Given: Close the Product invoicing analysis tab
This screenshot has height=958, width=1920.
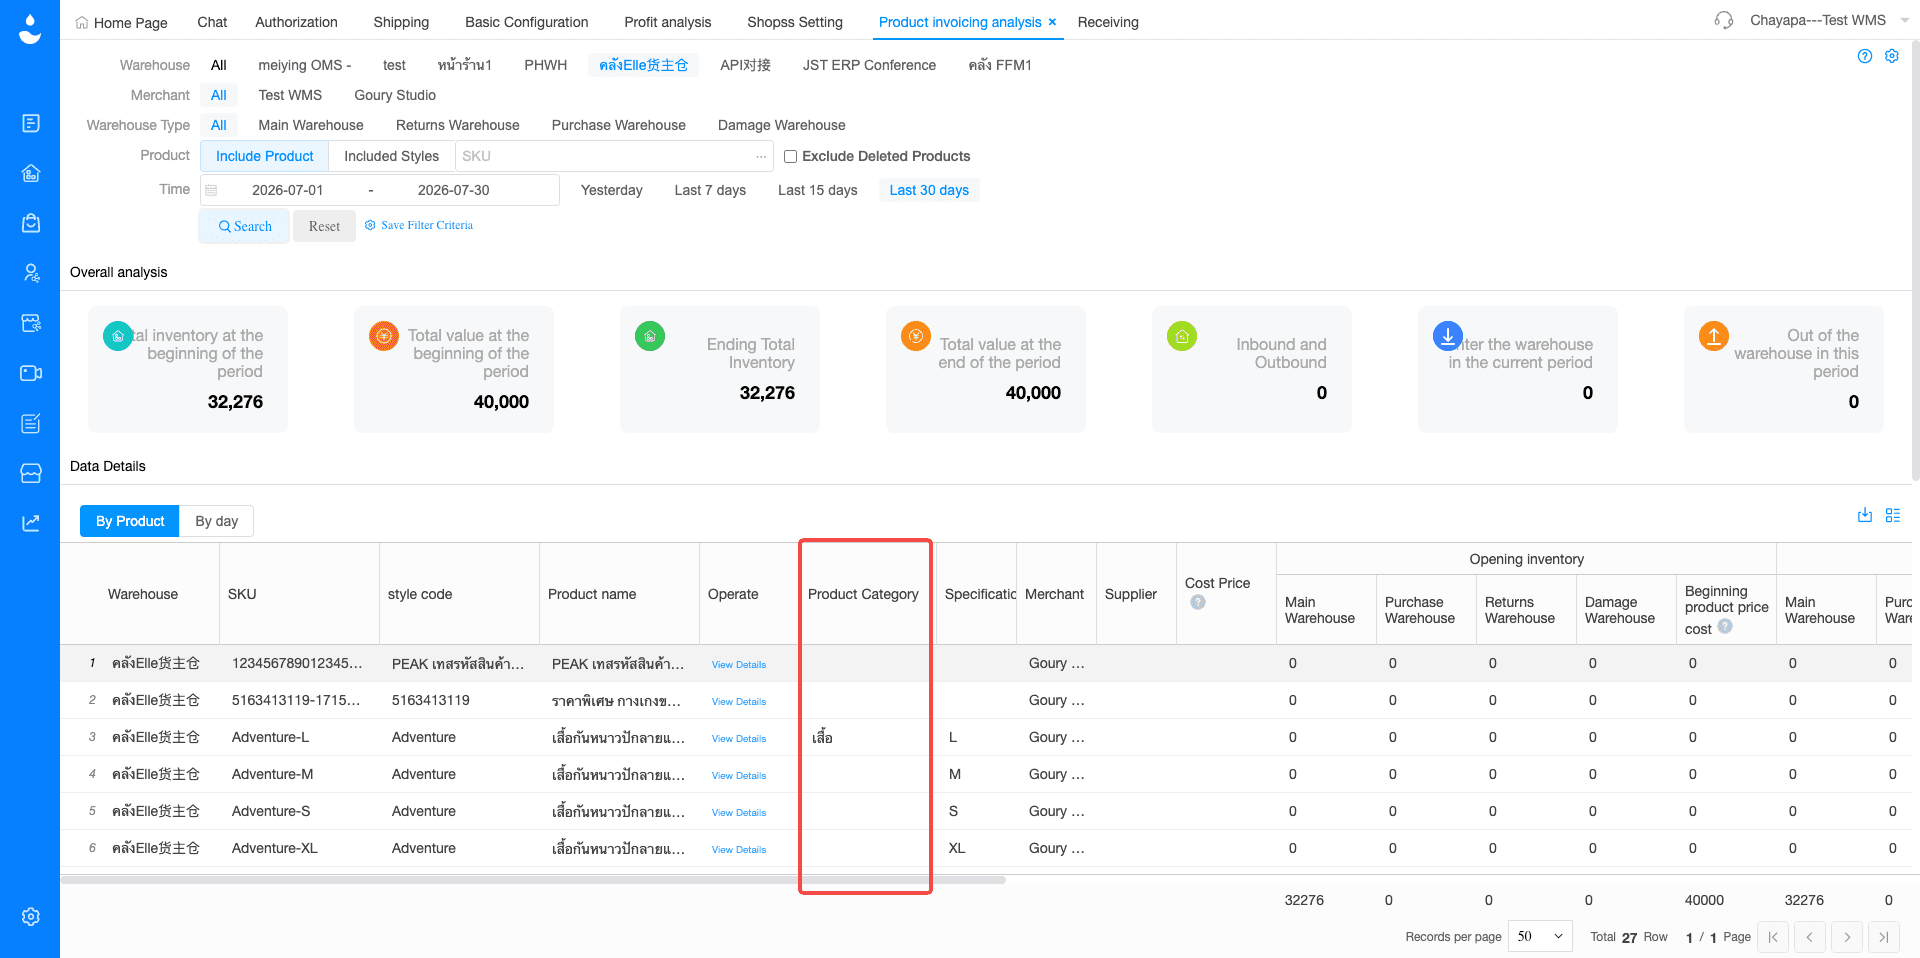Looking at the screenshot, I should (1052, 22).
